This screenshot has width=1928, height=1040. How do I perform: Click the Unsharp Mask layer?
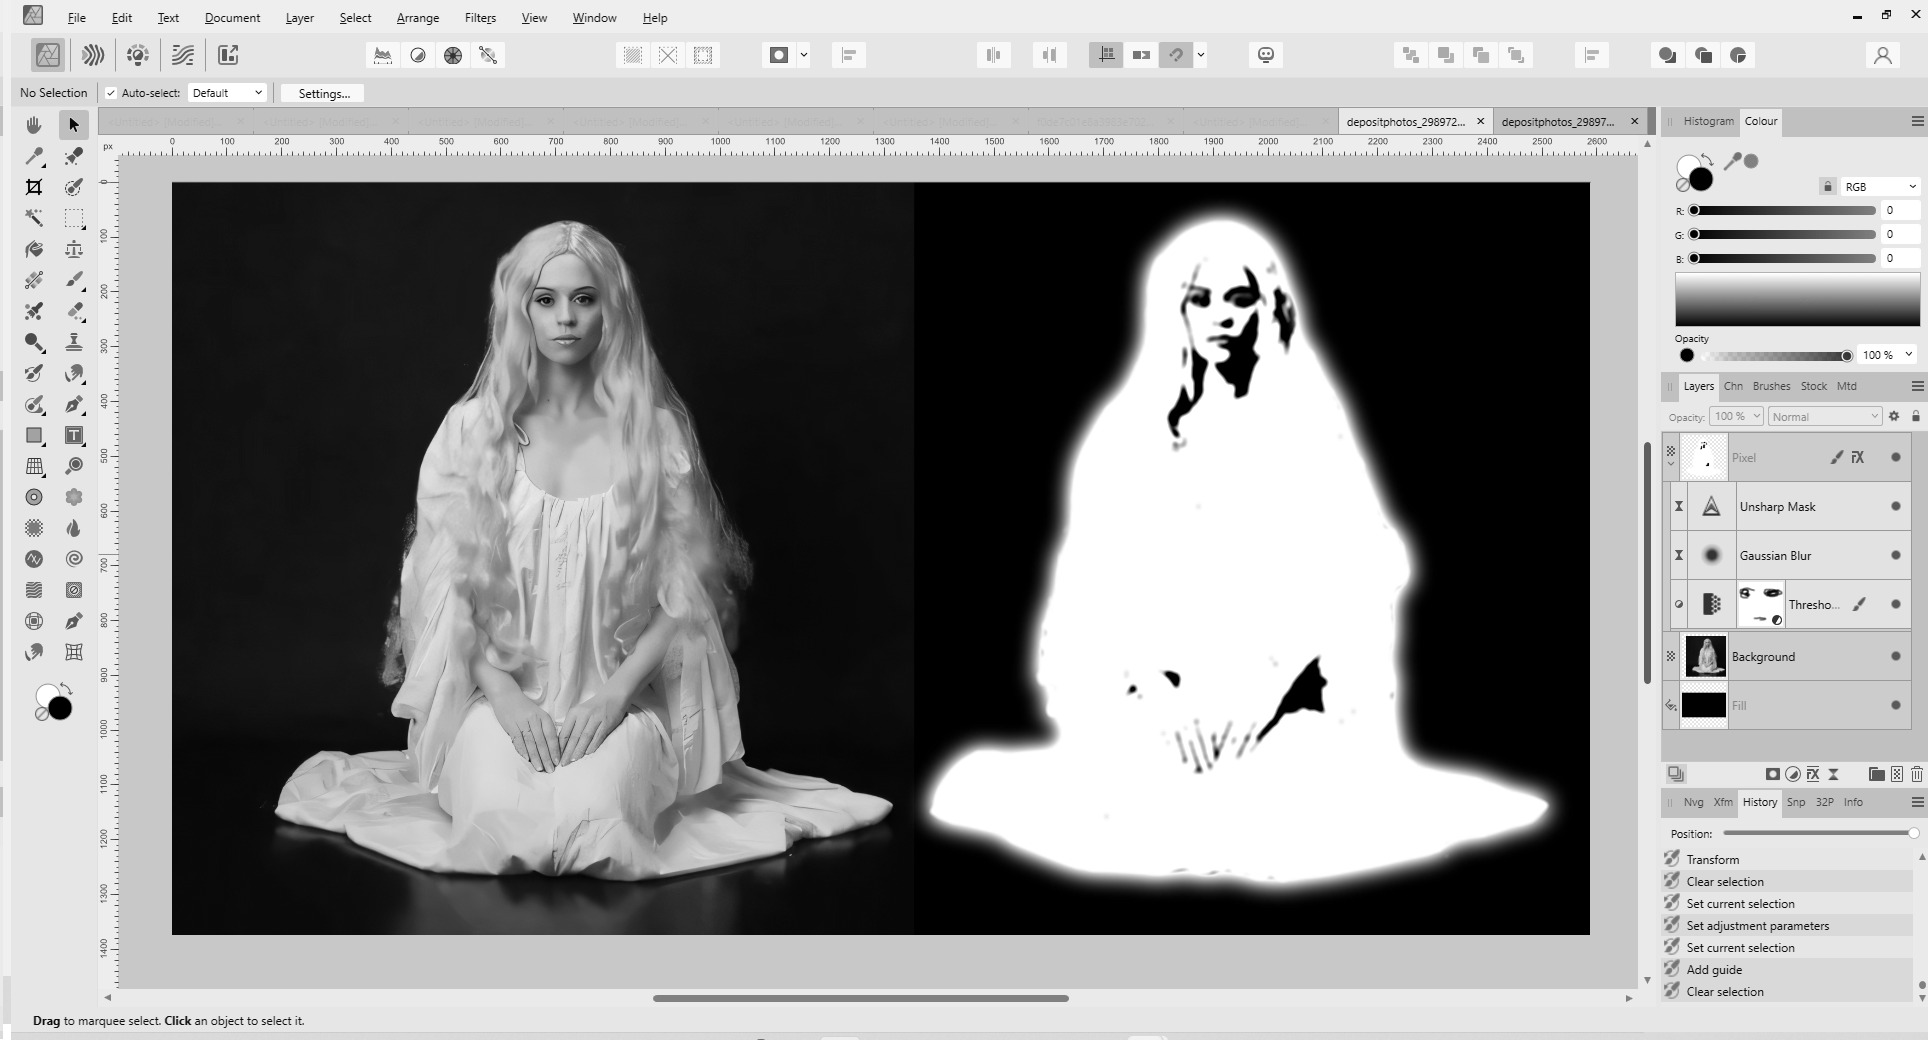1777,507
